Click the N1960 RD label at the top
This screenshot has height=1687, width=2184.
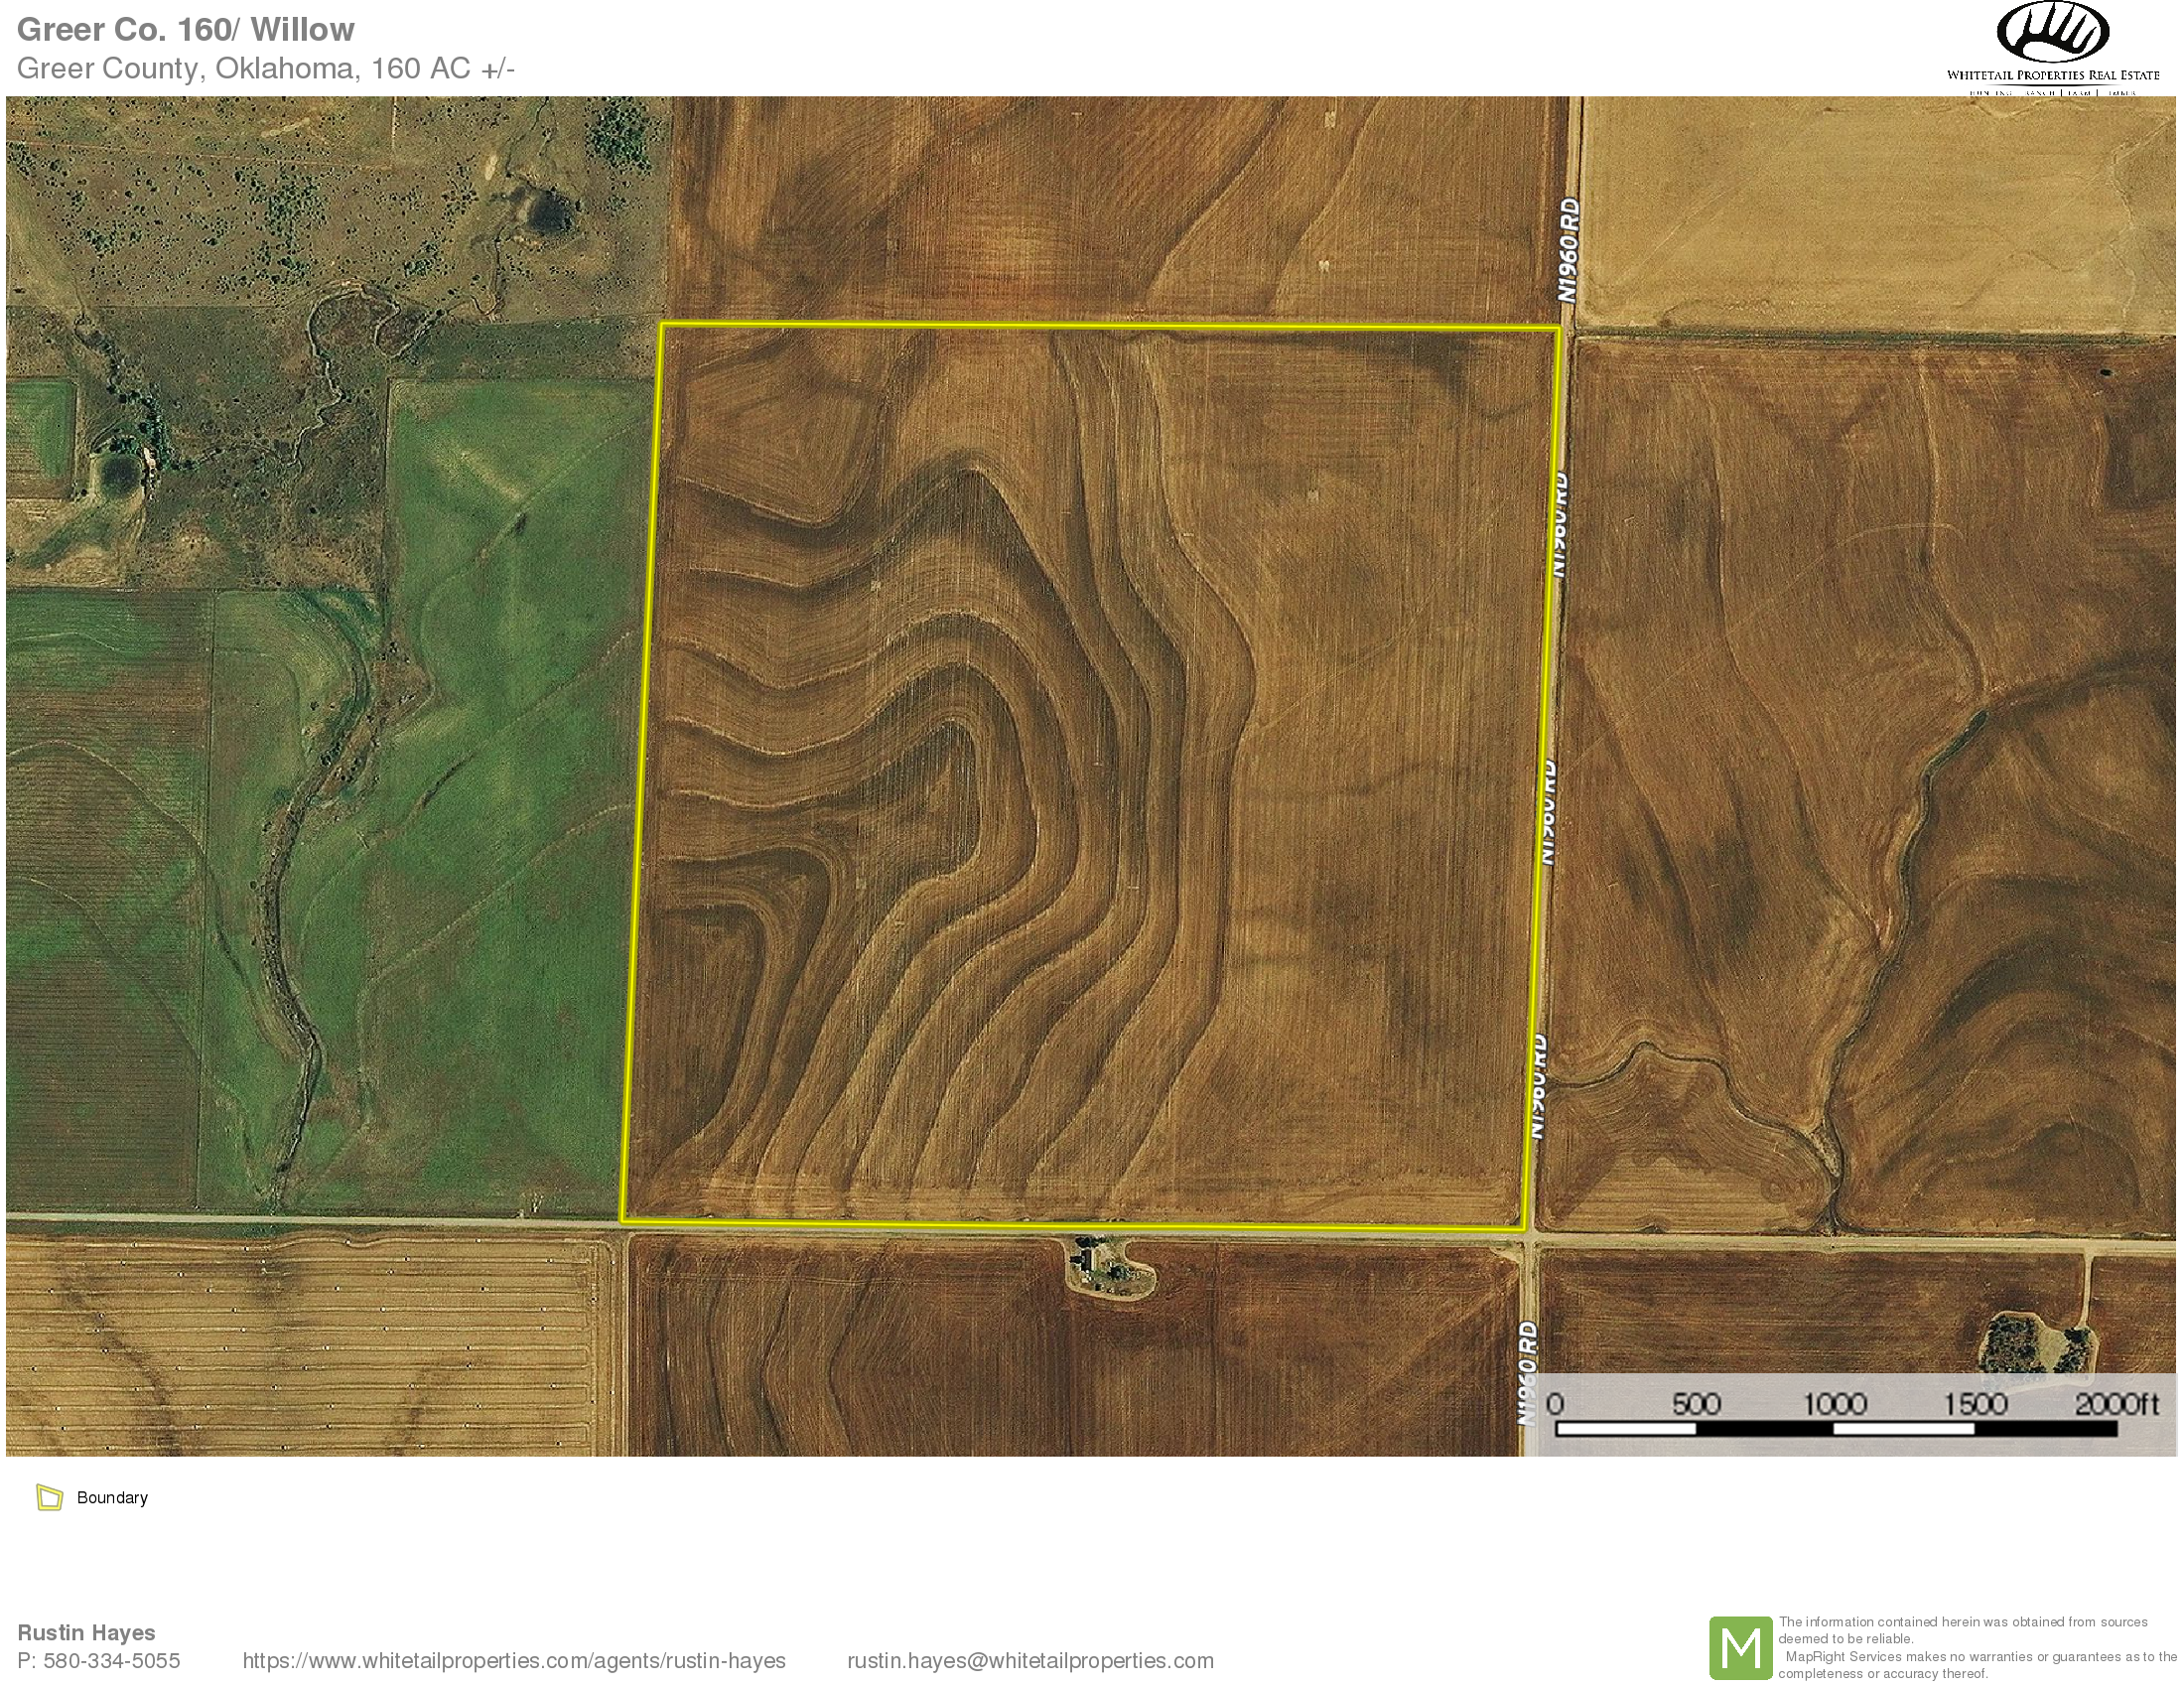tap(1570, 252)
